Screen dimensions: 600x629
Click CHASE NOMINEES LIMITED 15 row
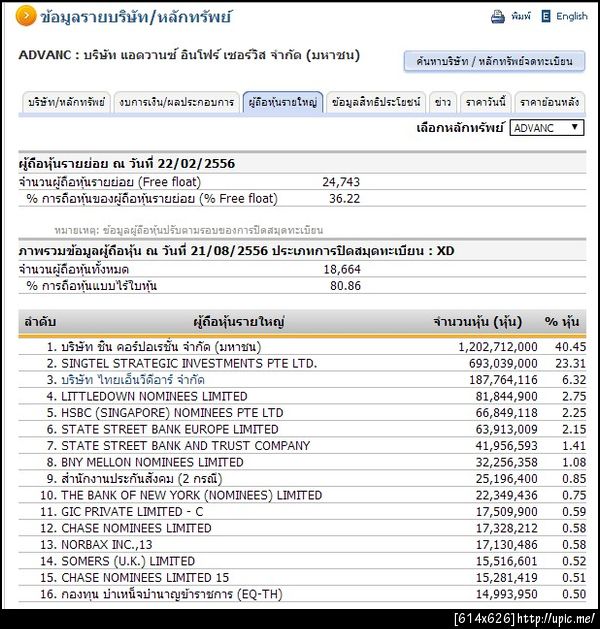click(302, 577)
